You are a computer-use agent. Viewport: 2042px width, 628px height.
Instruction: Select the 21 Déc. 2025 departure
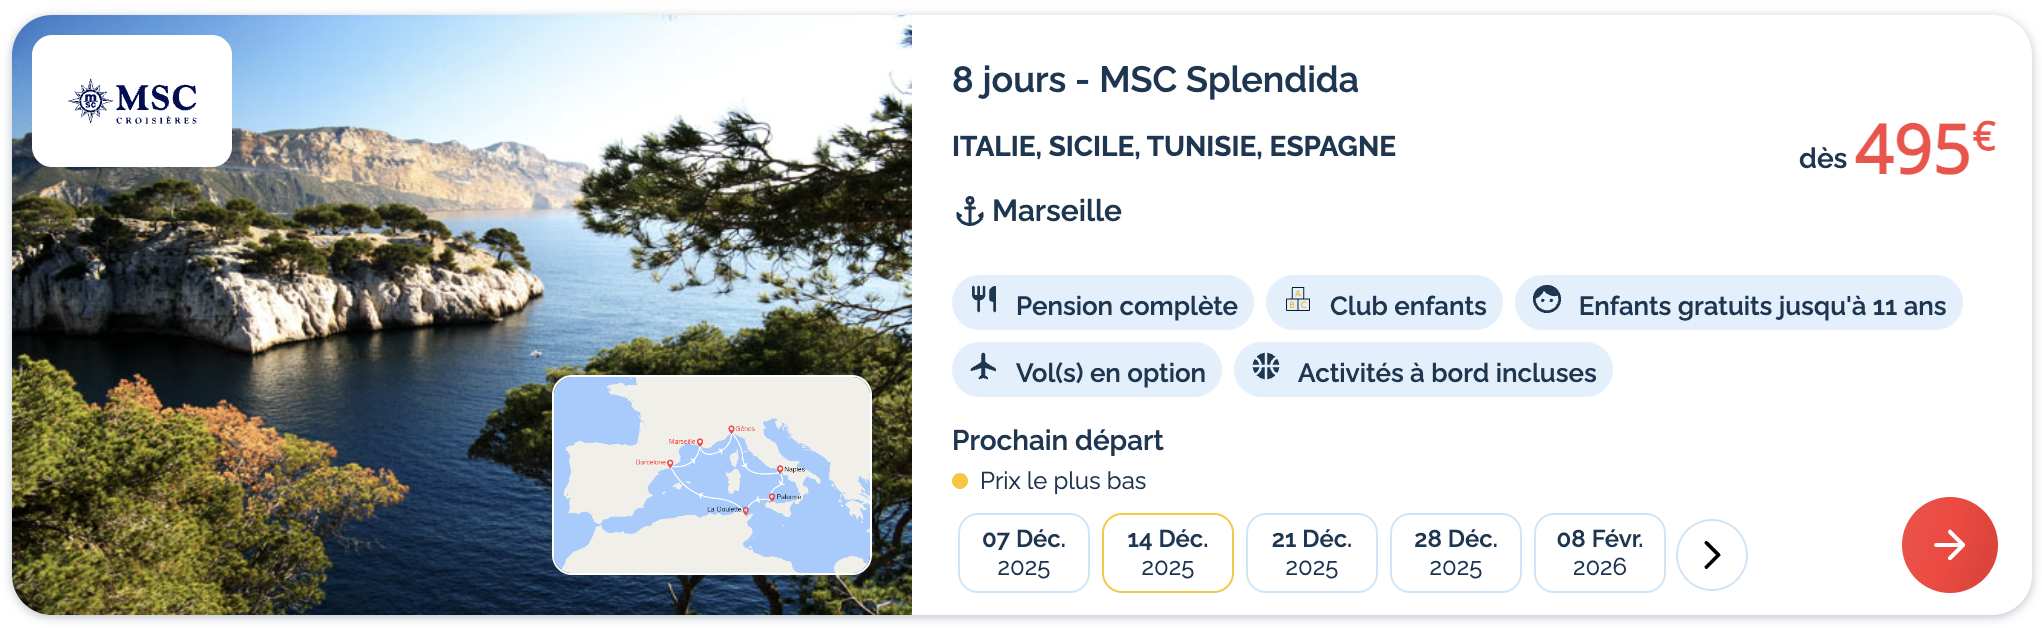click(1311, 553)
